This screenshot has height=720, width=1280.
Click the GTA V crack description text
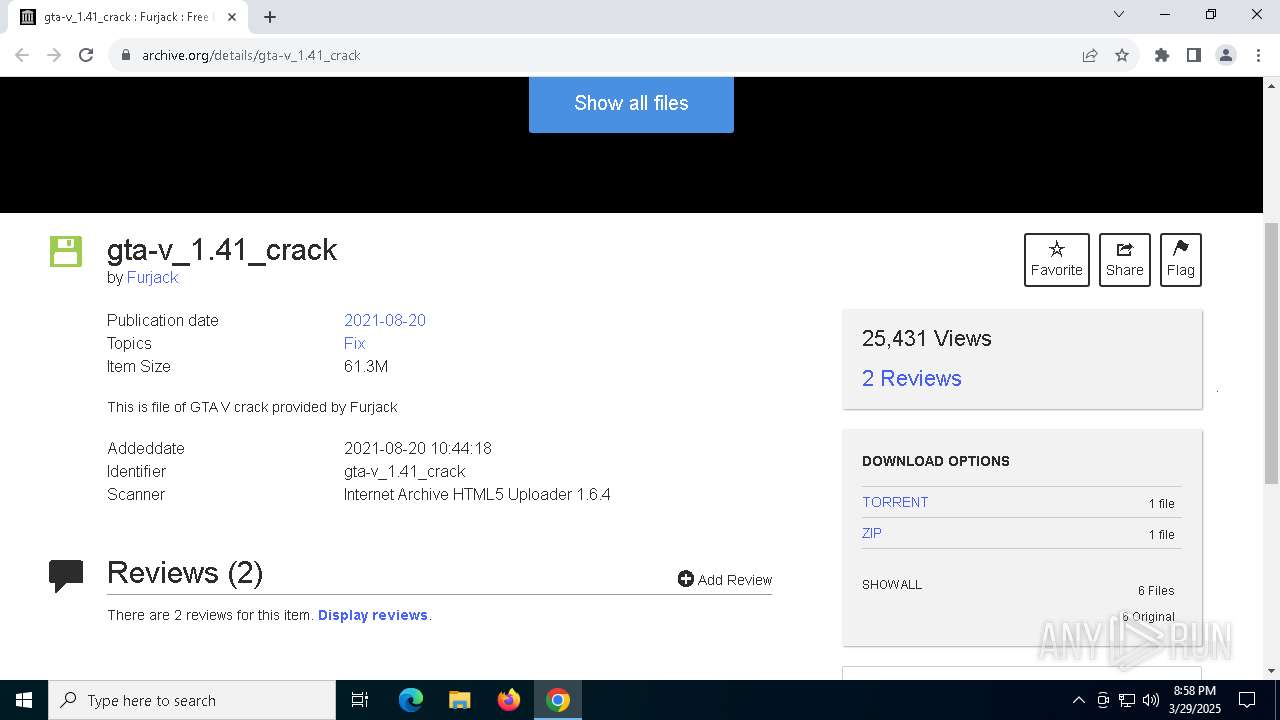[x=252, y=407]
